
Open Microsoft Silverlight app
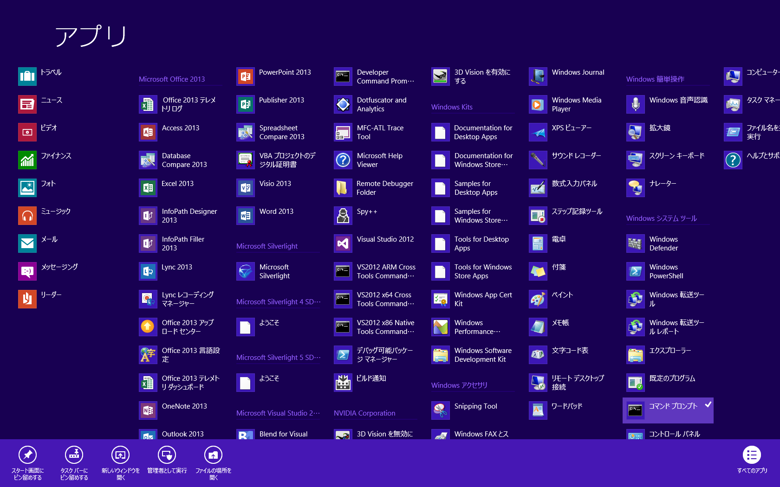click(264, 272)
